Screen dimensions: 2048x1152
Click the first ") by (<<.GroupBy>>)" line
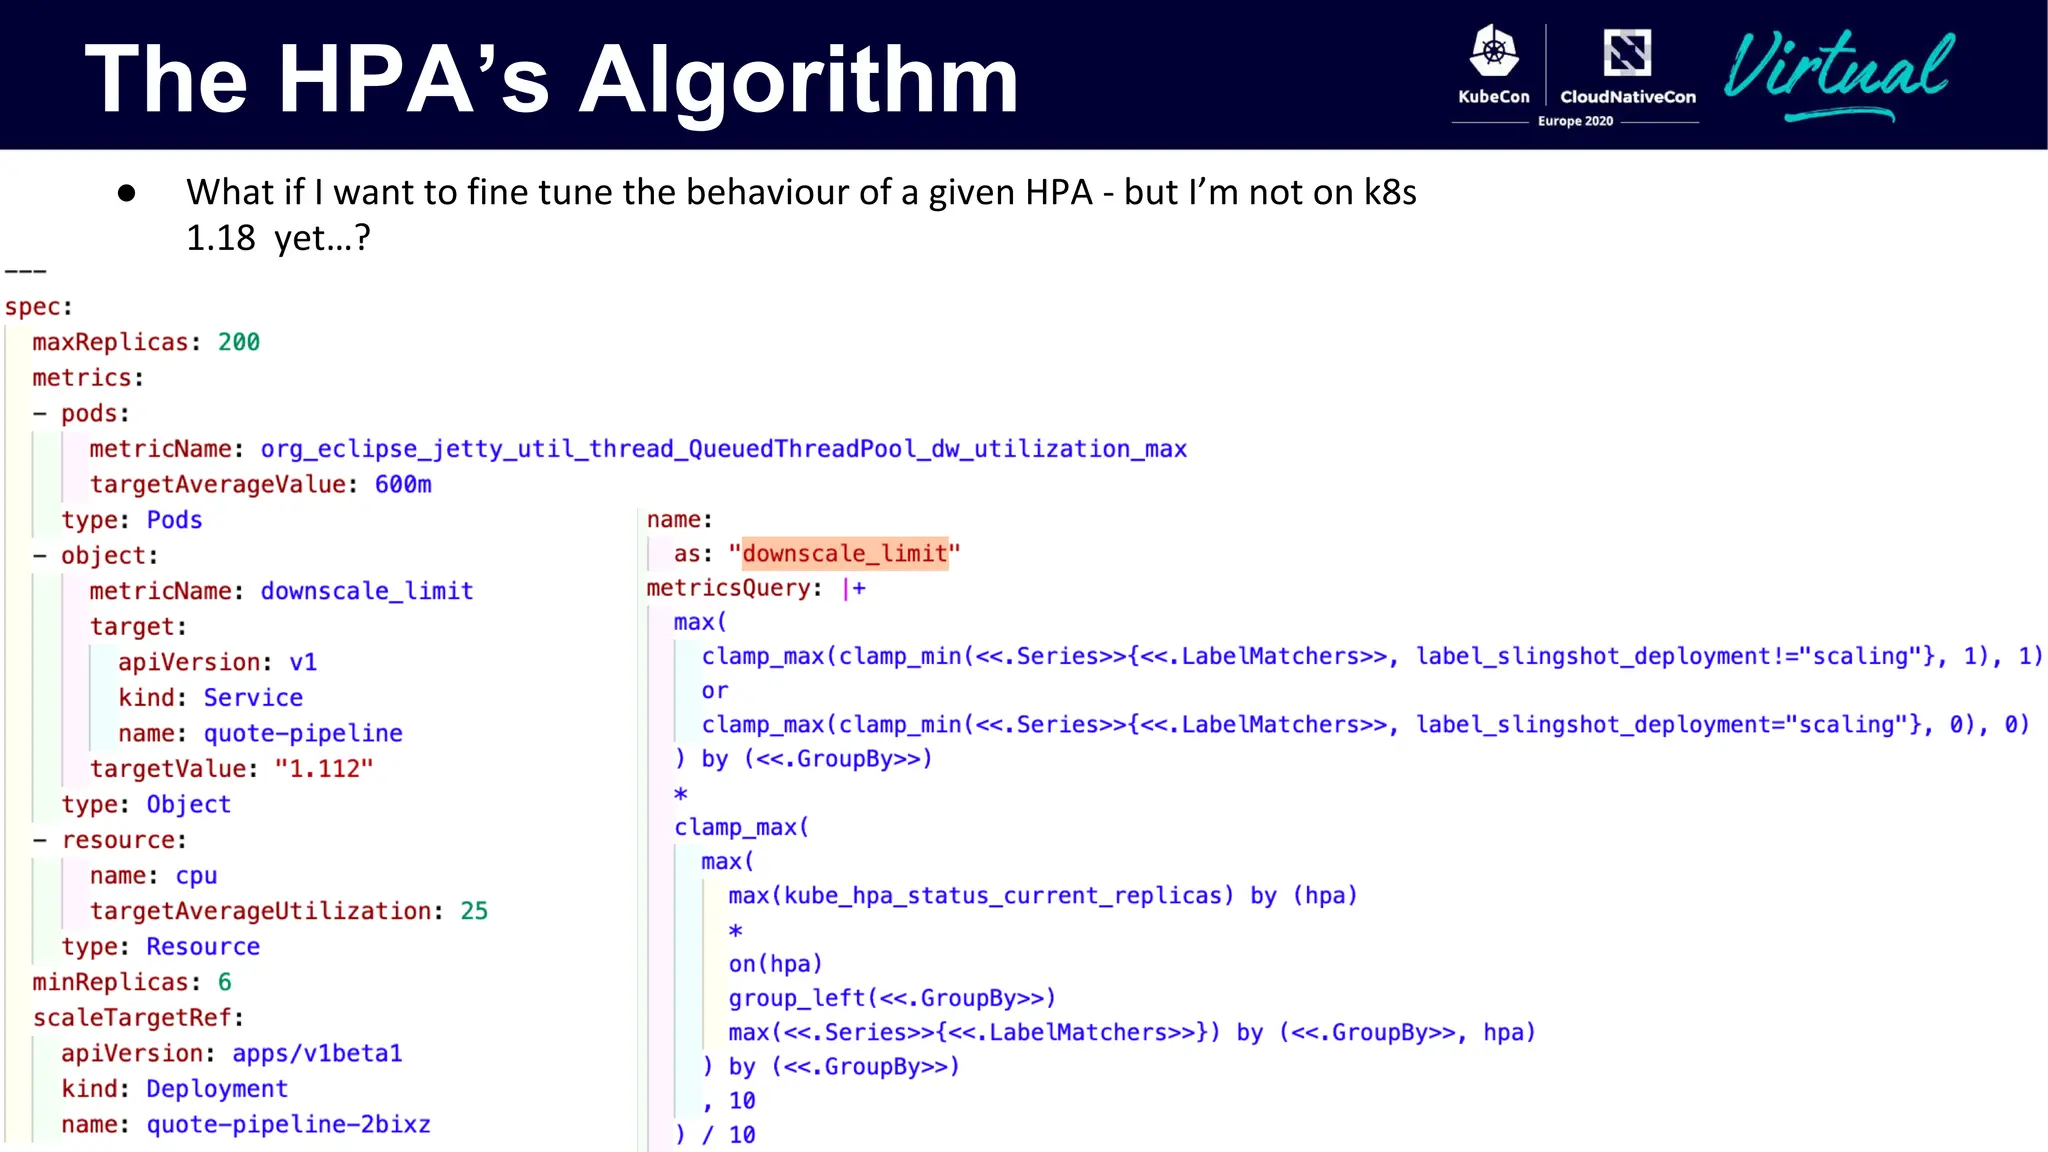pos(803,759)
